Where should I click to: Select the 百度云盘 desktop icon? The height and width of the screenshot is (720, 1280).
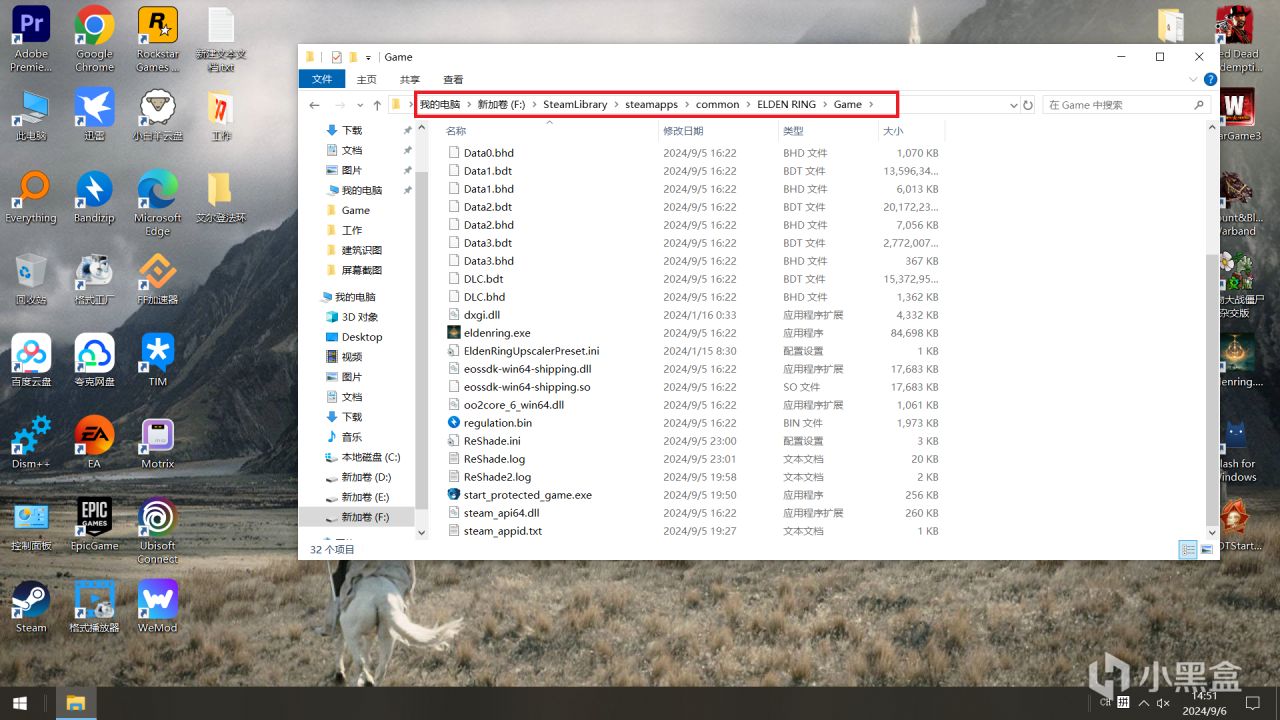click(x=31, y=360)
